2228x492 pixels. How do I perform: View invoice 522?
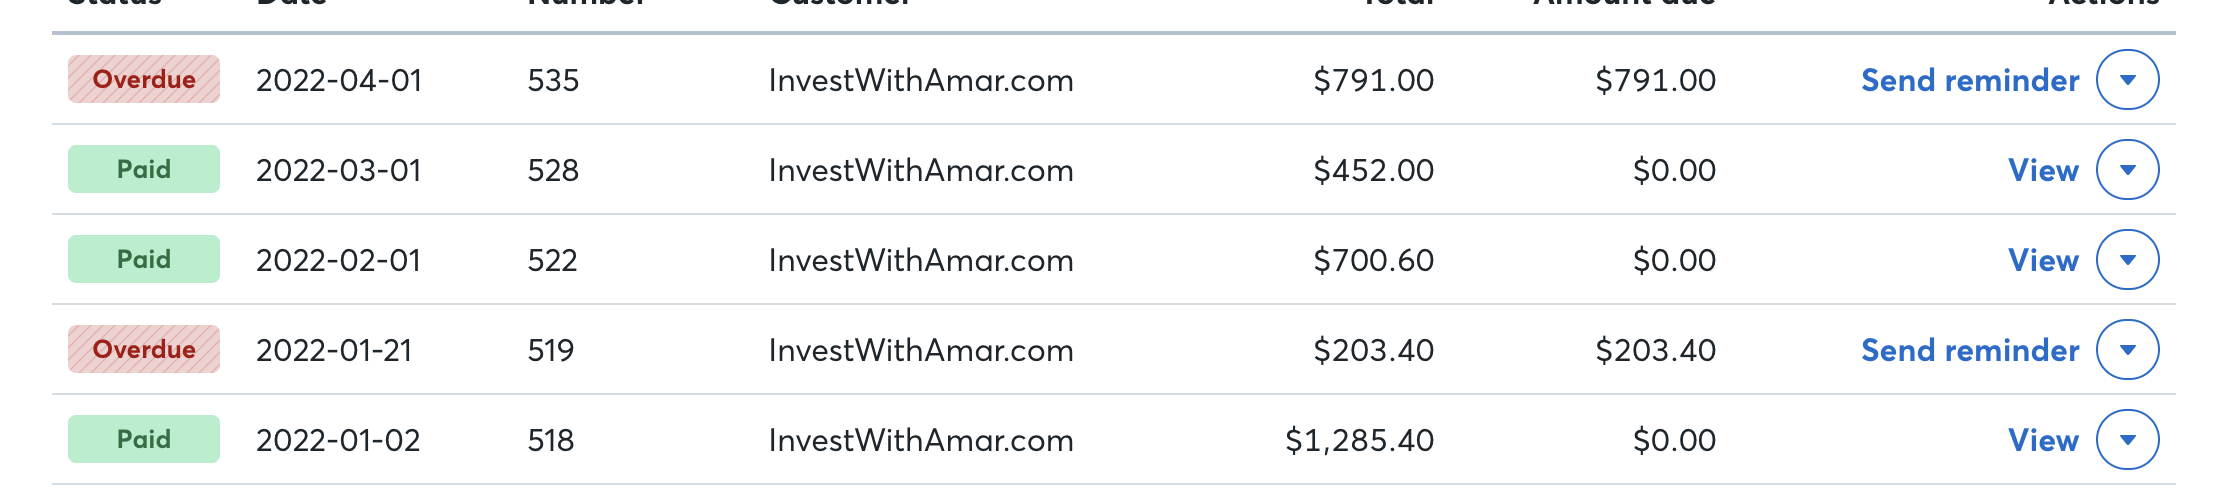coord(2043,260)
